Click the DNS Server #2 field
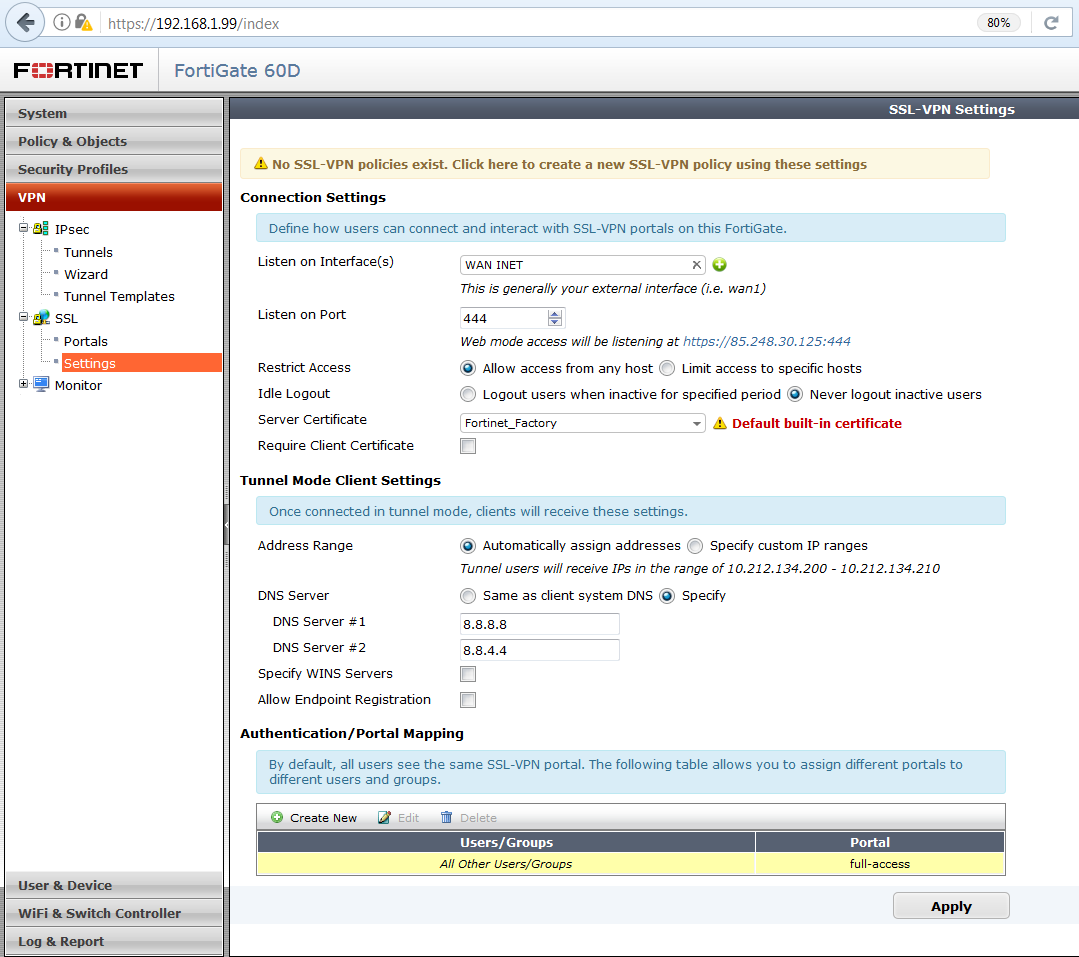This screenshot has height=957, width=1079. click(x=540, y=650)
